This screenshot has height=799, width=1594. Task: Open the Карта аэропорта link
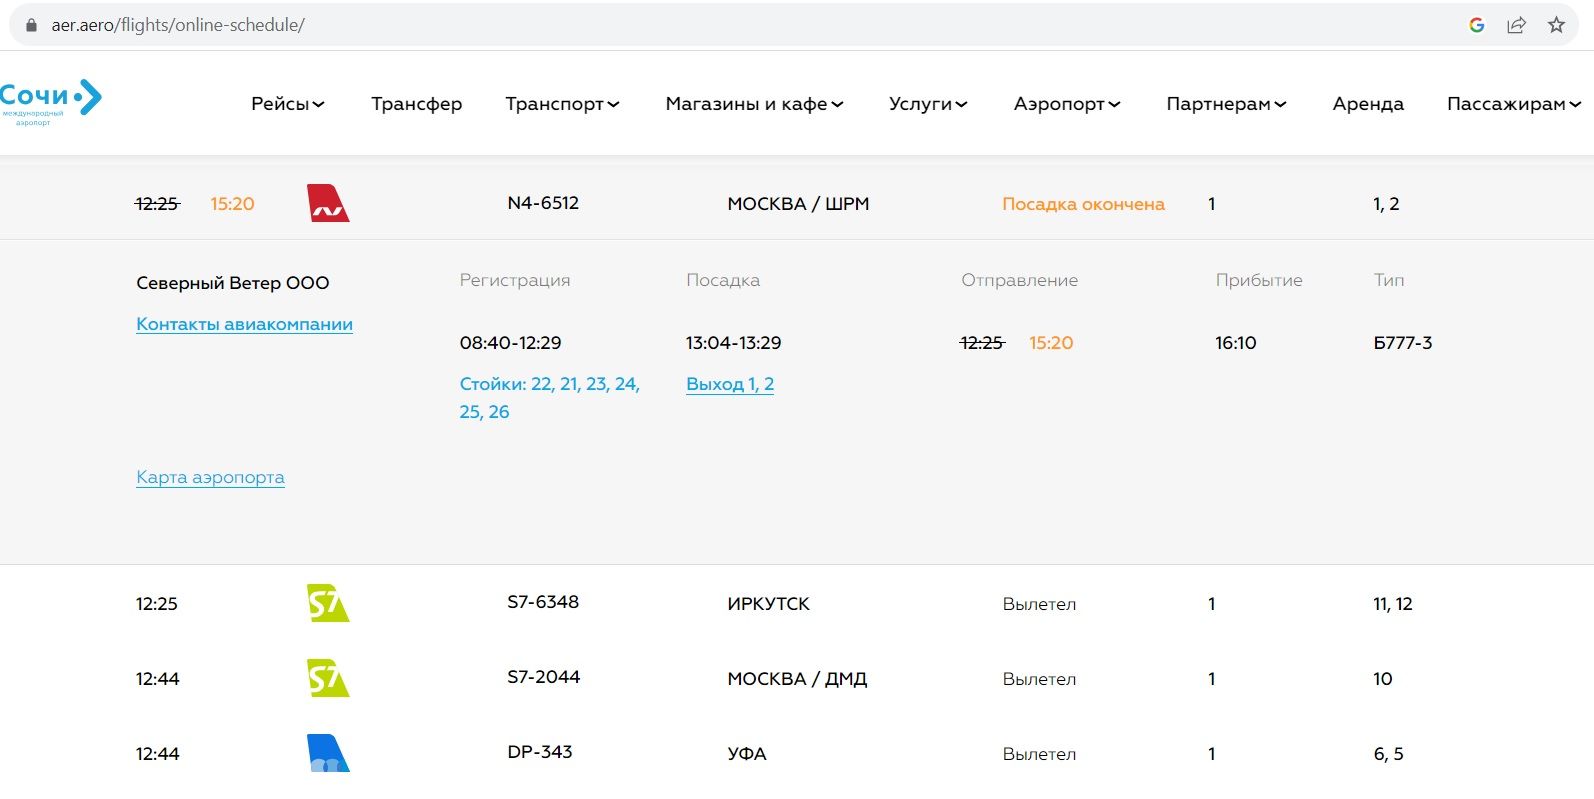pos(210,477)
